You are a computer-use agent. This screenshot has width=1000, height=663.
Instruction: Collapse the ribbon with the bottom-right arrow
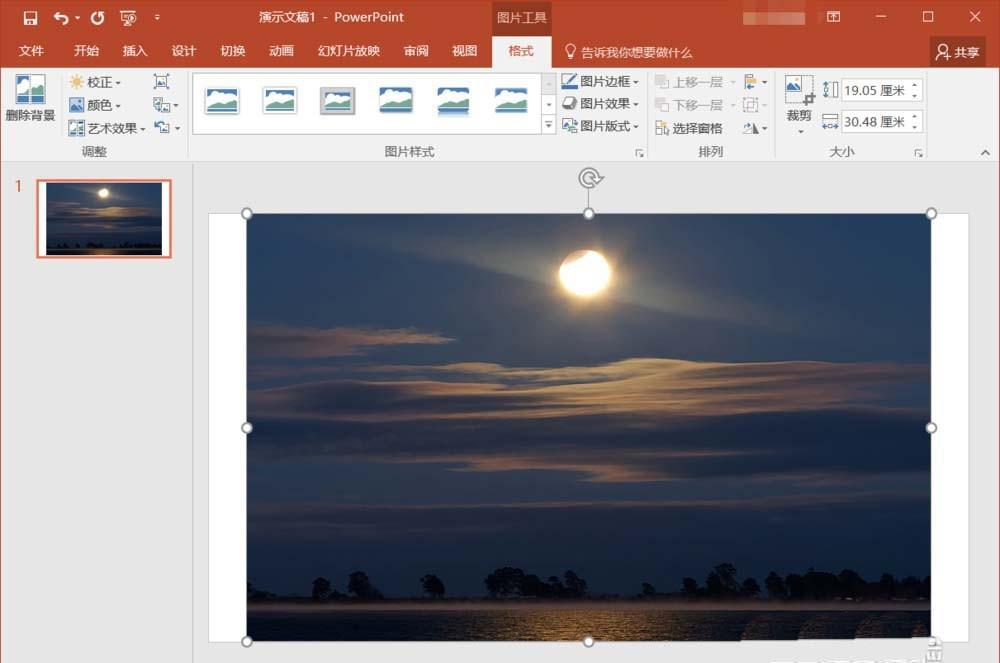tap(985, 153)
